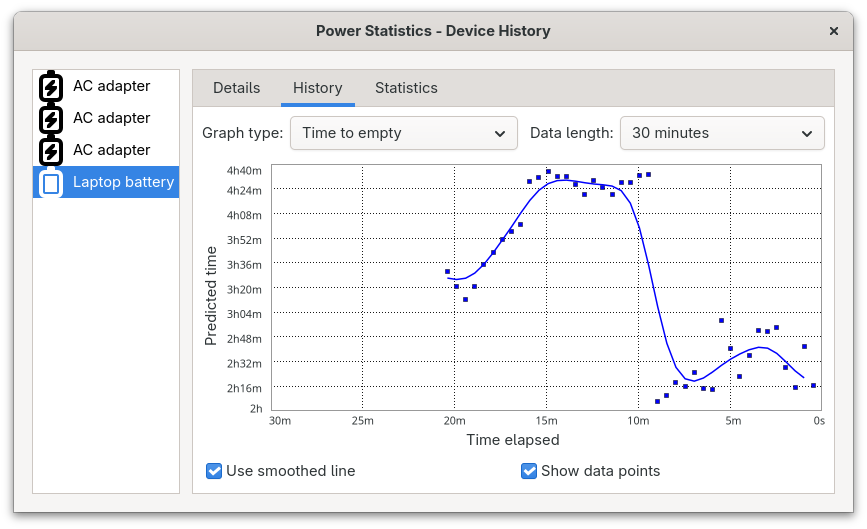Viewport: 867px width, 529px height.
Task: Switch to the History tab
Action: (x=317, y=88)
